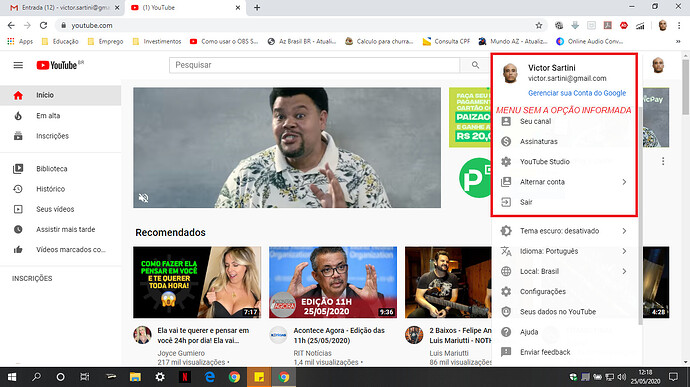Viewport: 690px width, 387px height.
Task: Open Netflix from the taskbar
Action: (185, 377)
